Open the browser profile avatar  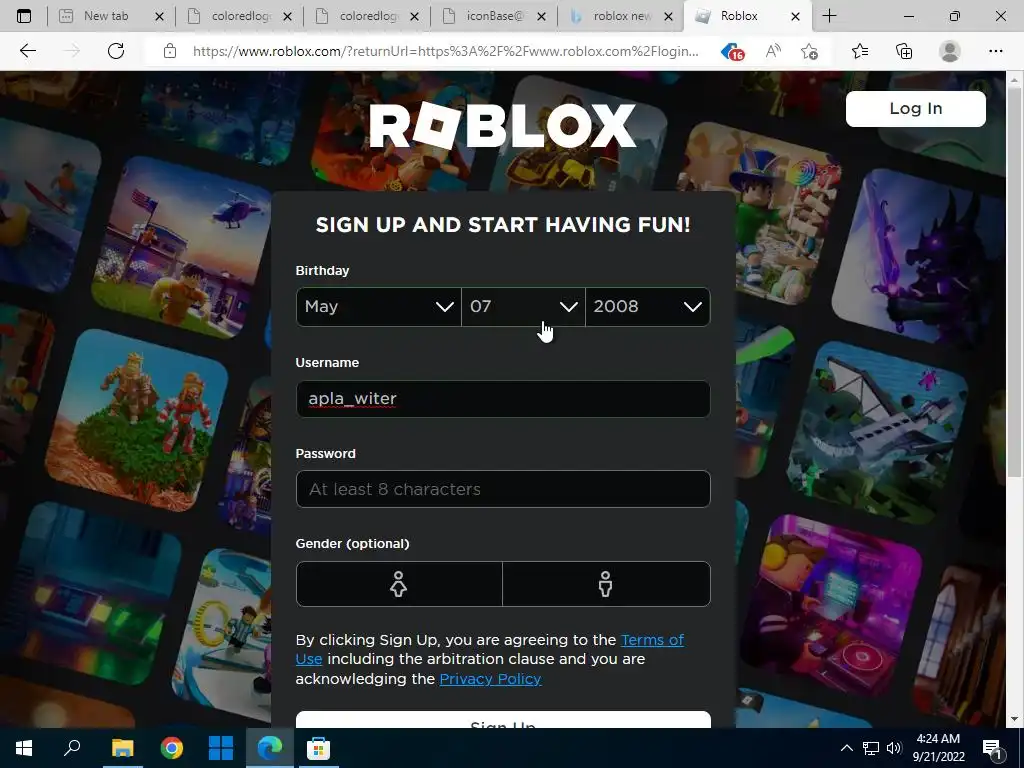pyautogui.click(x=949, y=51)
